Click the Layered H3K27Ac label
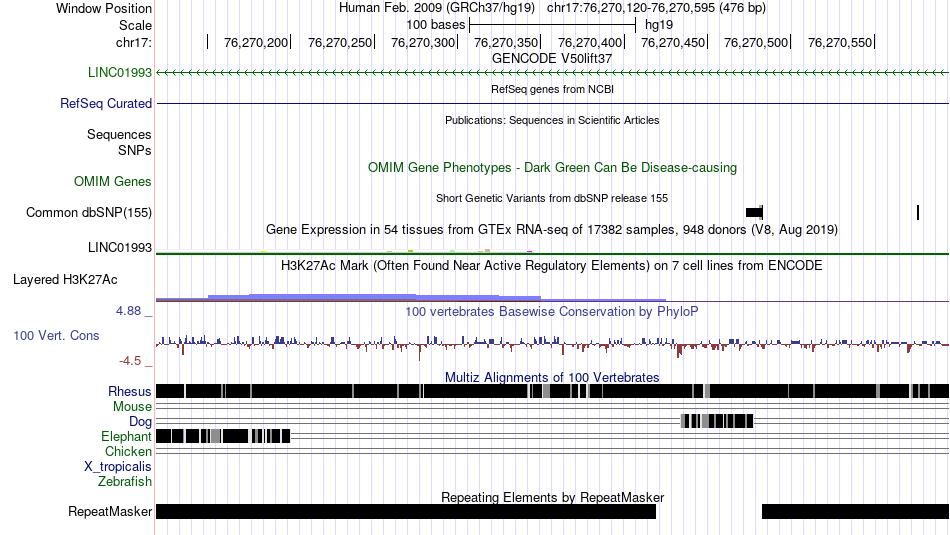 65,280
